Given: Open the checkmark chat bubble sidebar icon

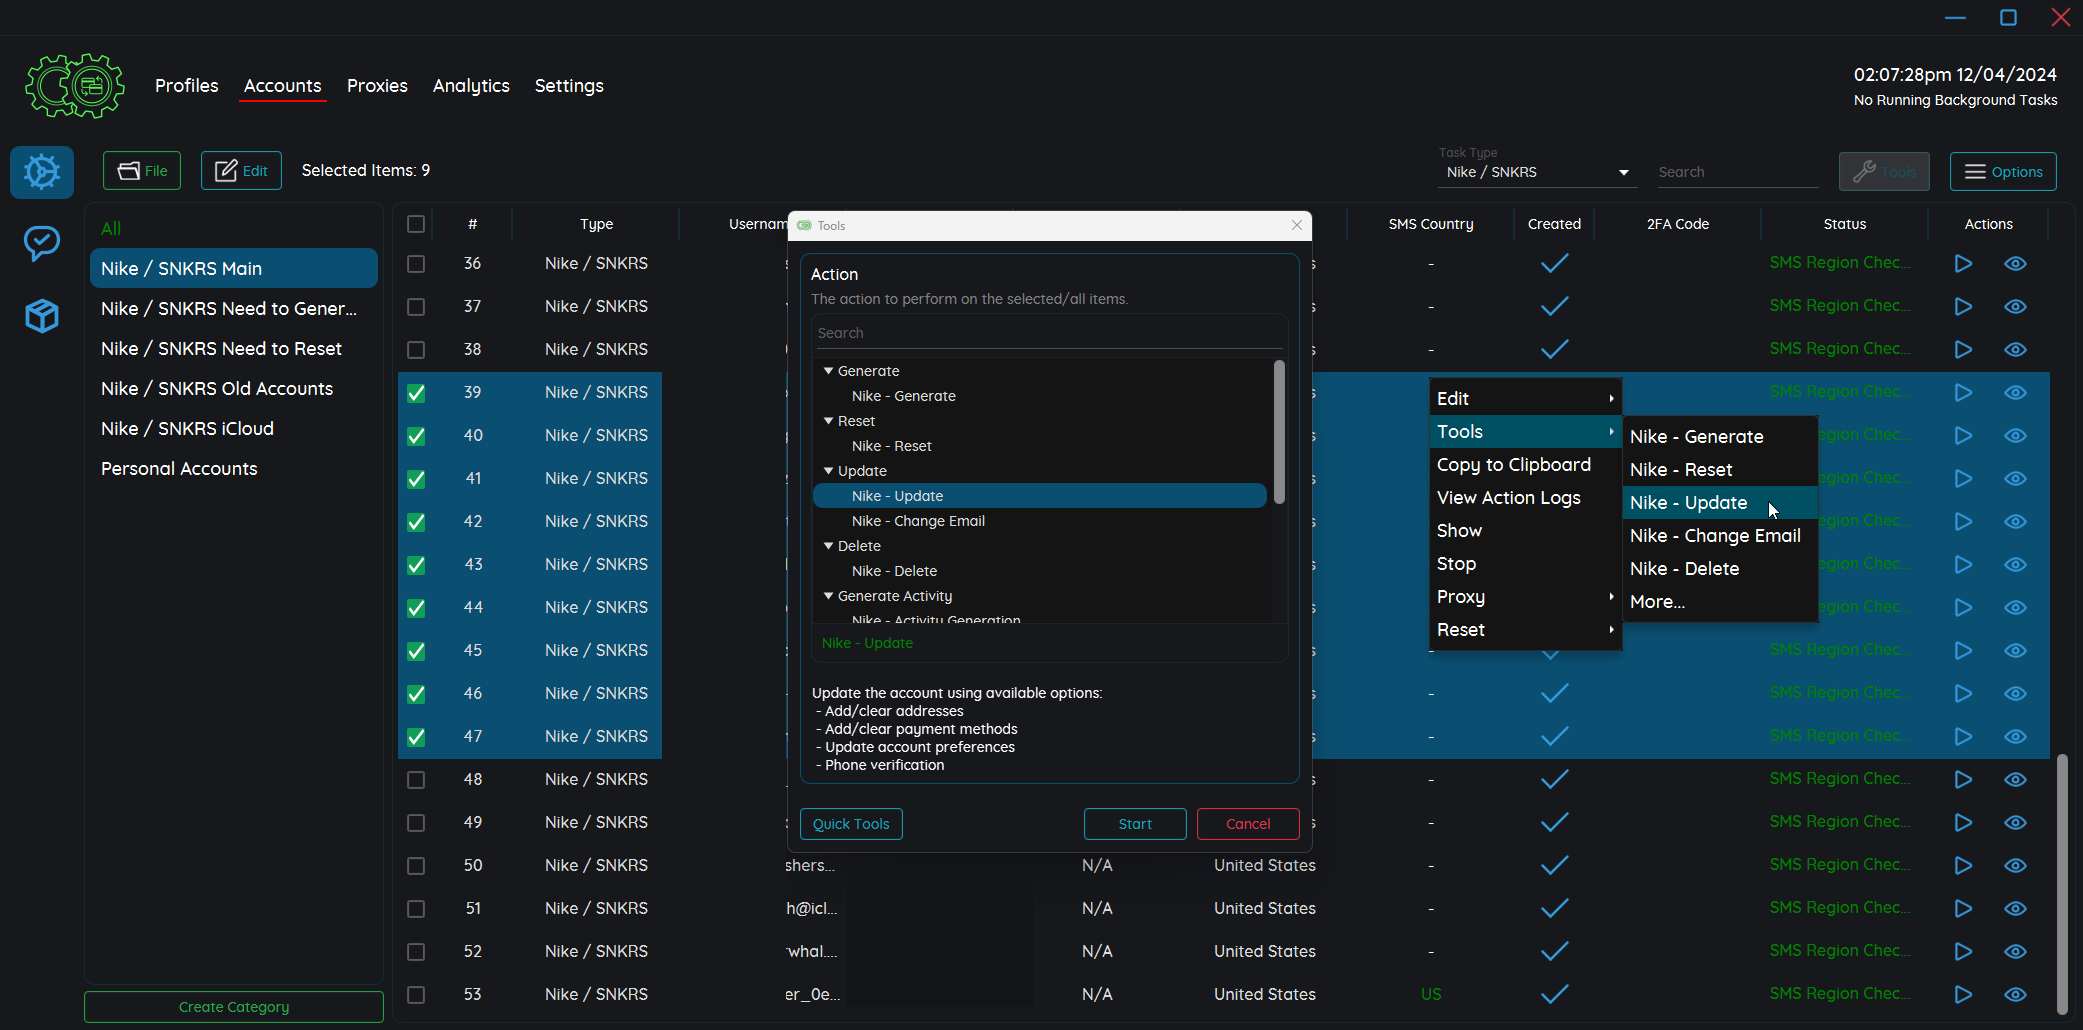Looking at the screenshot, I should (x=42, y=243).
